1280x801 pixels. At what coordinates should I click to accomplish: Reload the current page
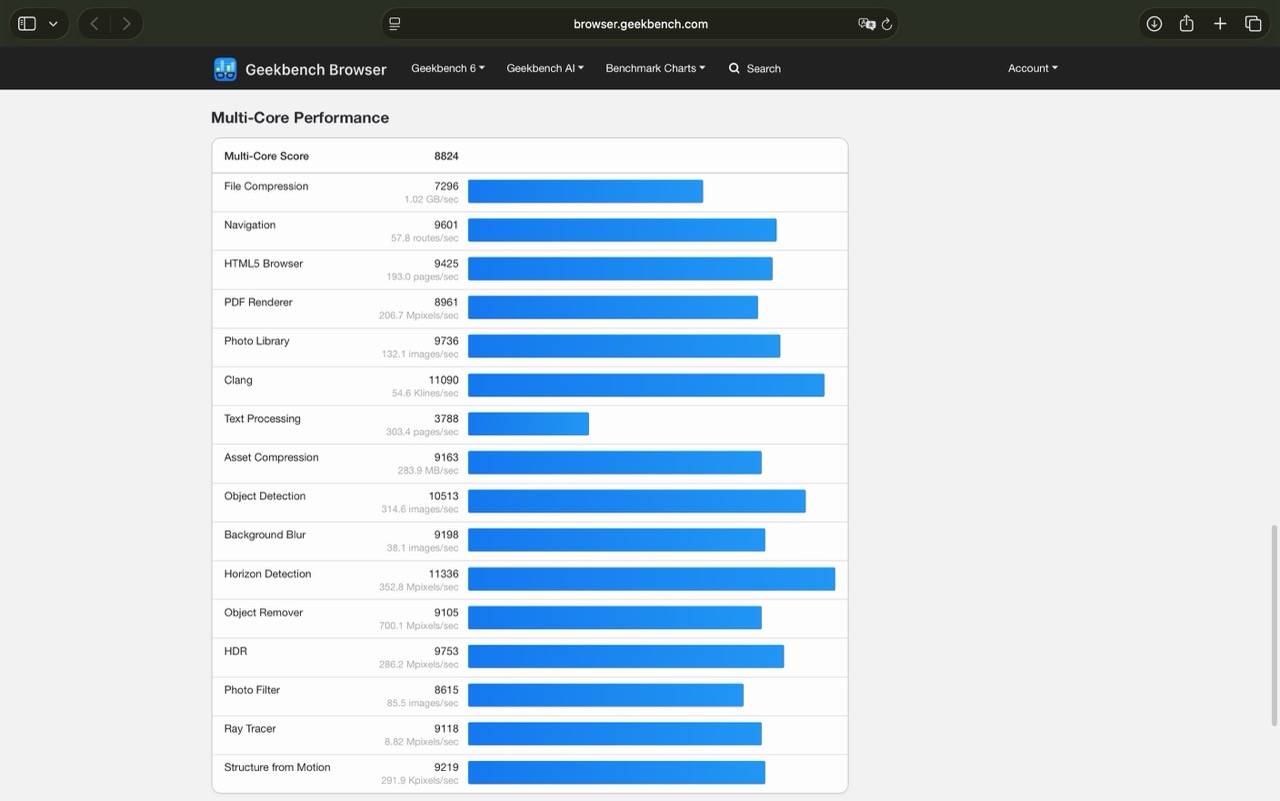pos(887,24)
